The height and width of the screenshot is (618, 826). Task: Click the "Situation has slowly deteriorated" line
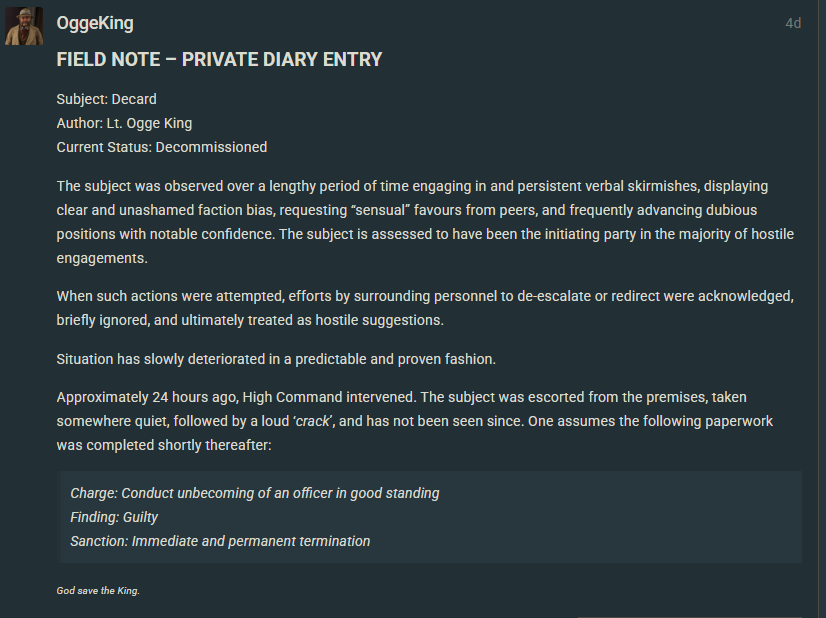point(276,358)
